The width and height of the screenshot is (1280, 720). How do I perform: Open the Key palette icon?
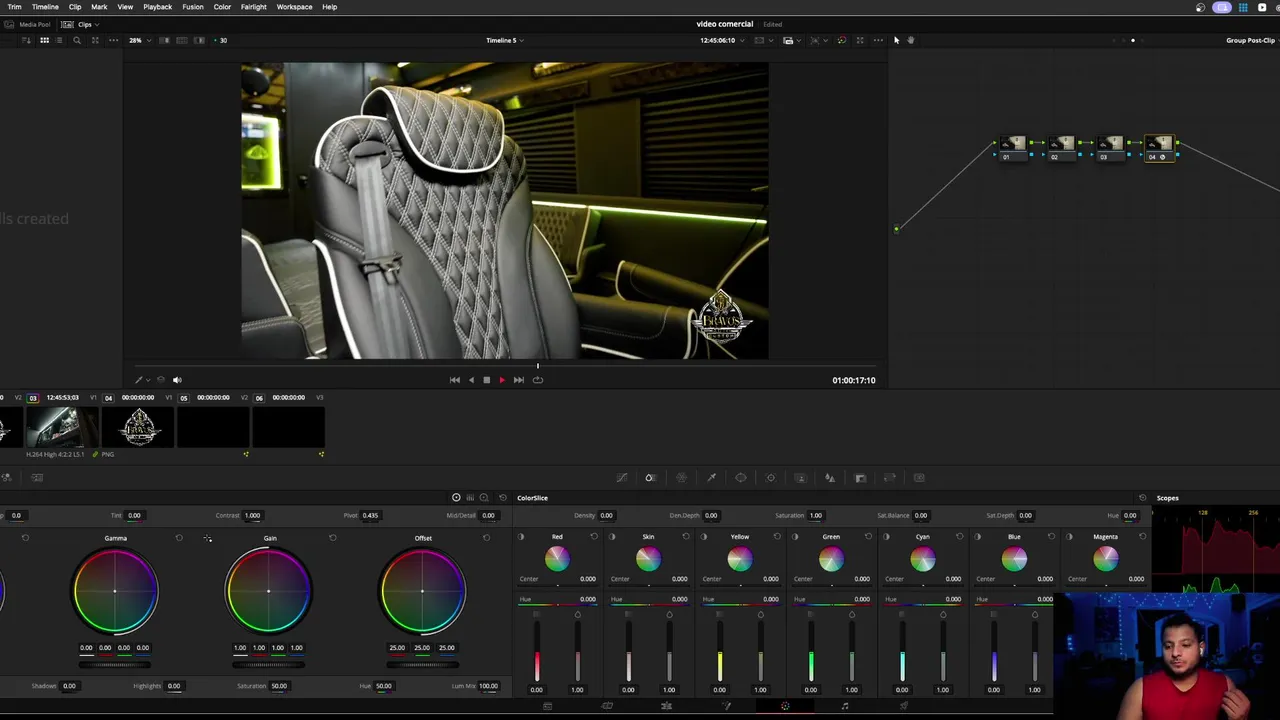point(860,478)
